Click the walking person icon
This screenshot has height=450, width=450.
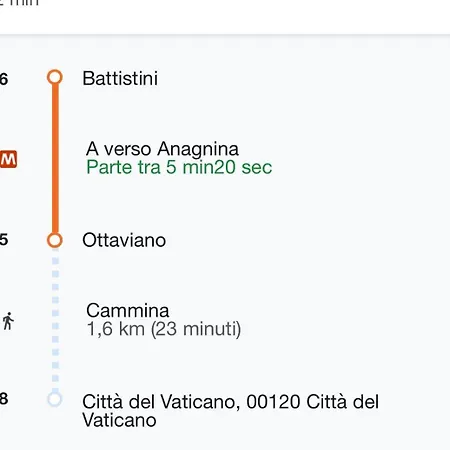(8, 321)
